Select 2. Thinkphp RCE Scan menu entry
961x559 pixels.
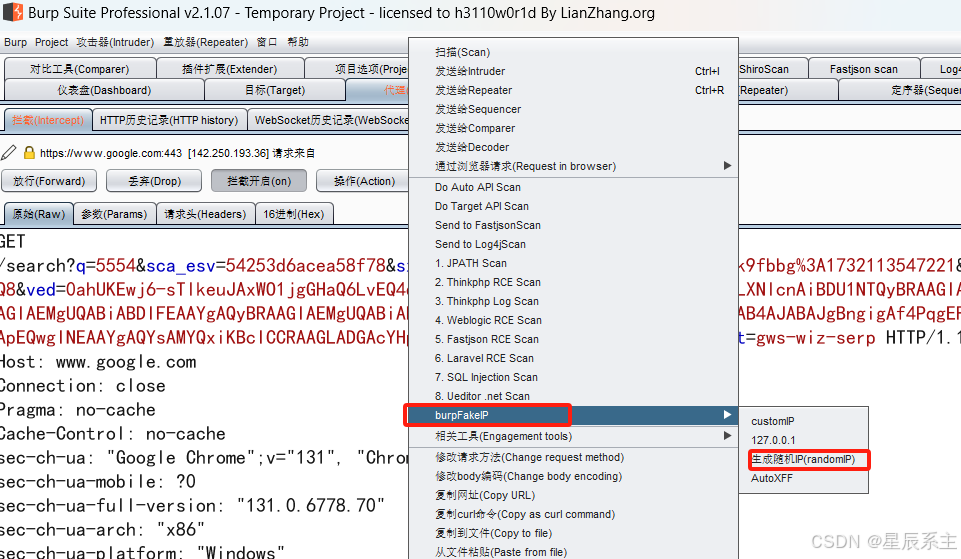pyautogui.click(x=573, y=282)
